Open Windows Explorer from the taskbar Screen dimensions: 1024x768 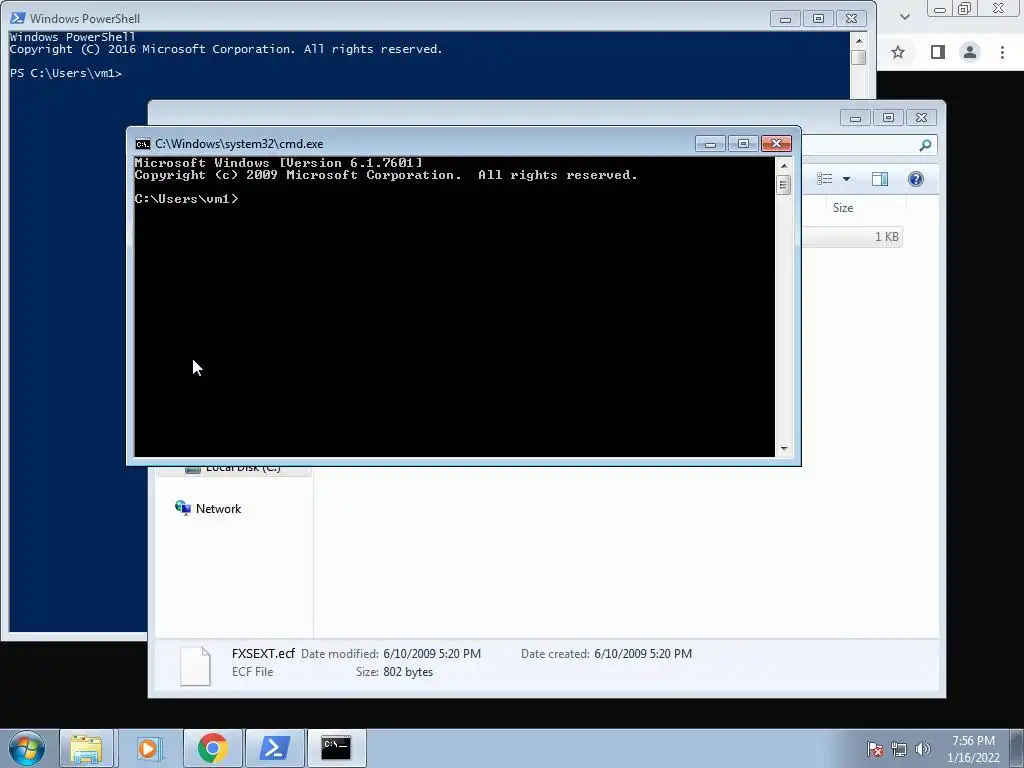pyautogui.click(x=86, y=748)
